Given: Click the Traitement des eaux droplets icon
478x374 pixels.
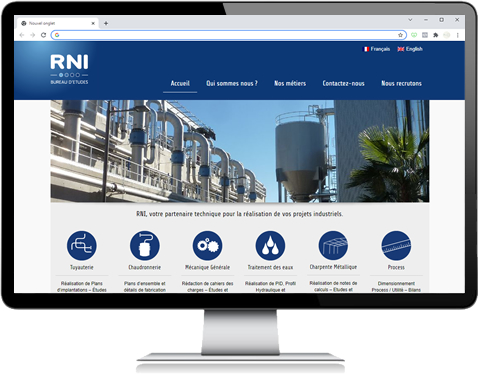Looking at the screenshot, I should pos(270,246).
